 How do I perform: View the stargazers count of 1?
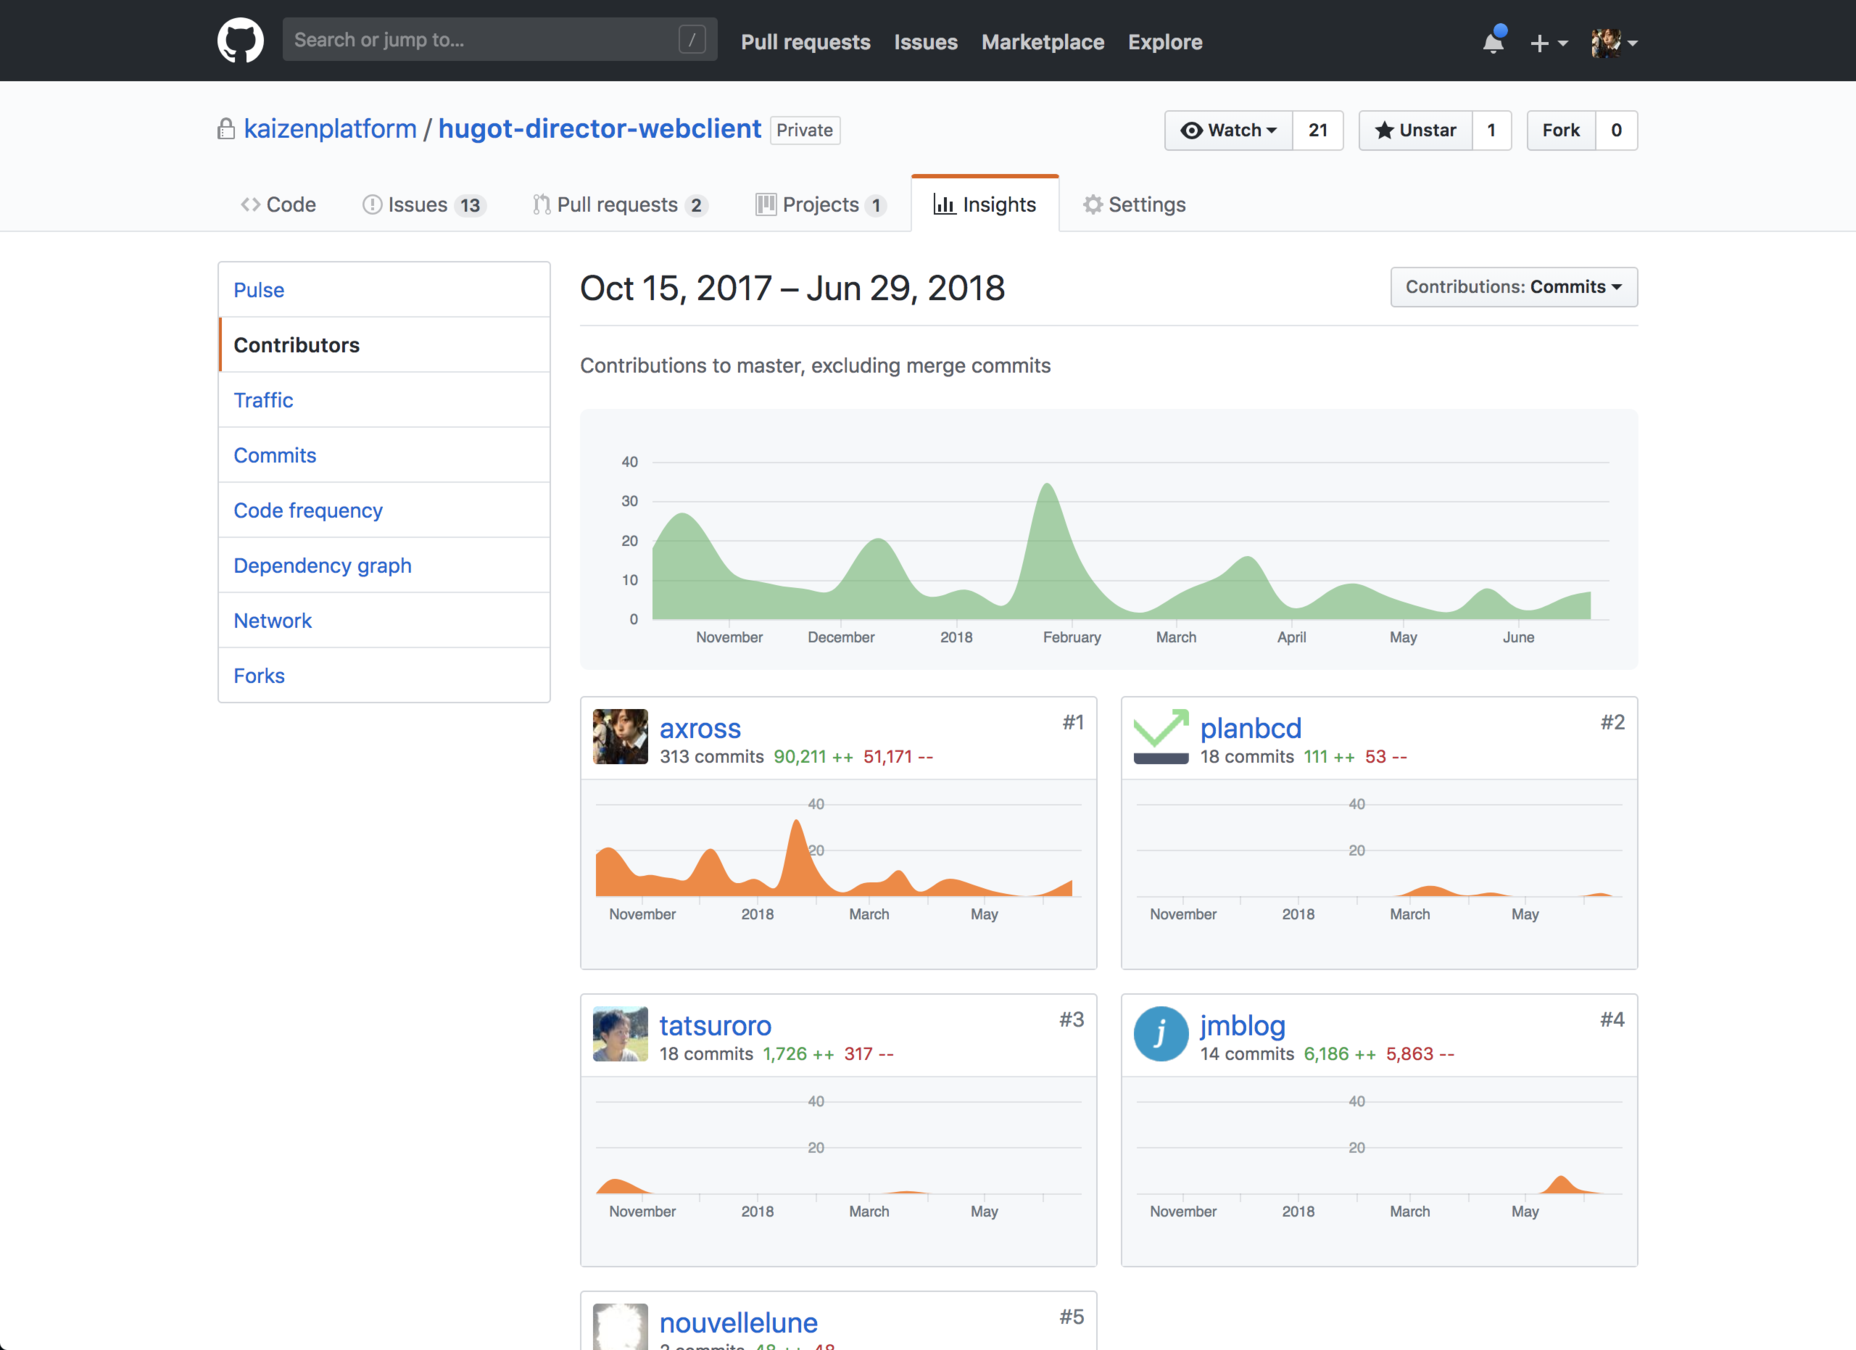click(1491, 130)
